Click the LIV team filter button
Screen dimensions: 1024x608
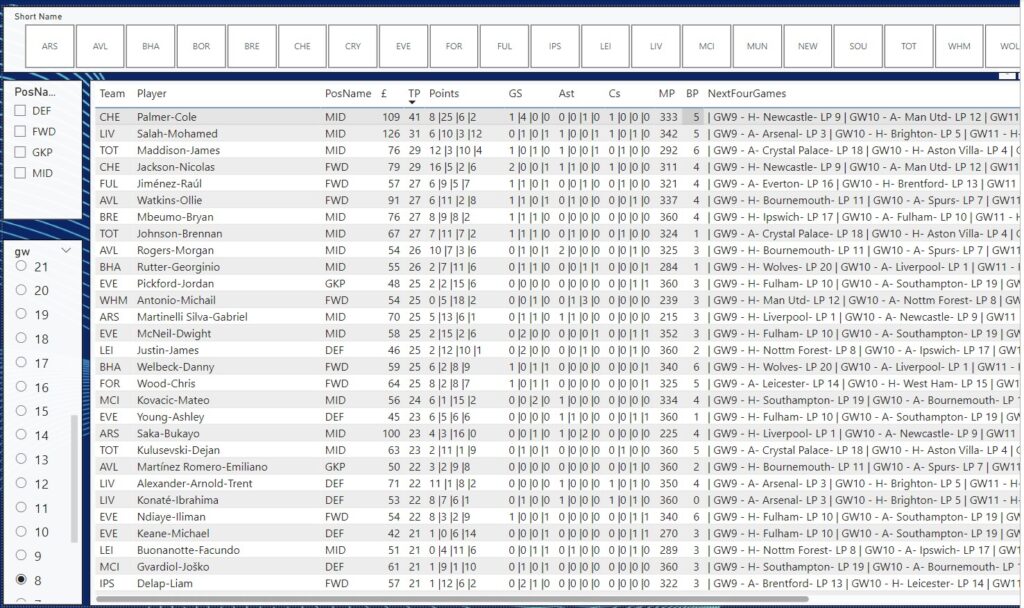[x=656, y=46]
